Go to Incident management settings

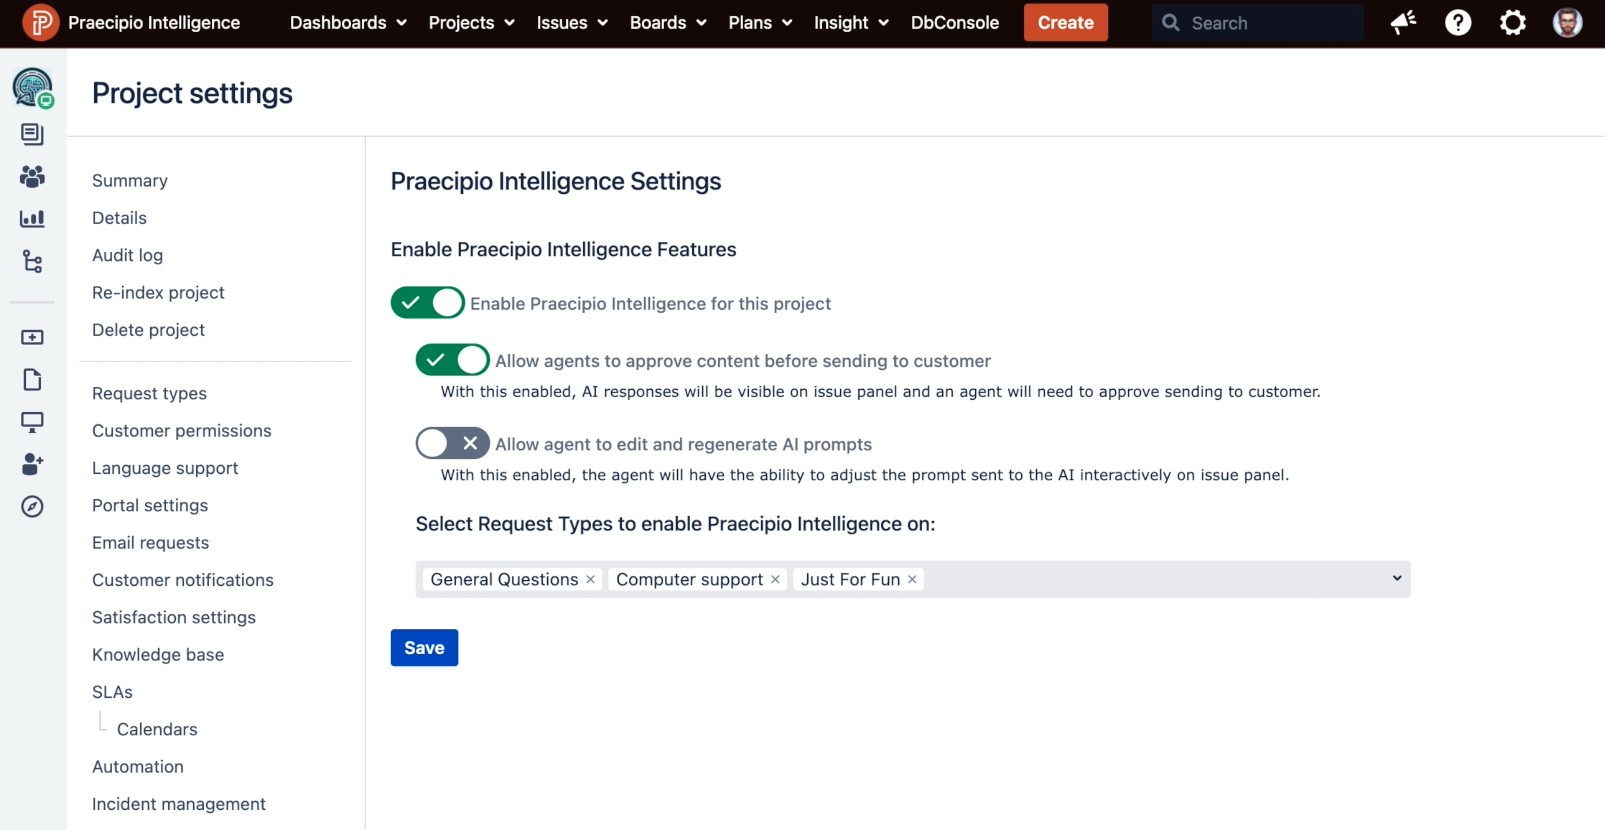coord(179,804)
